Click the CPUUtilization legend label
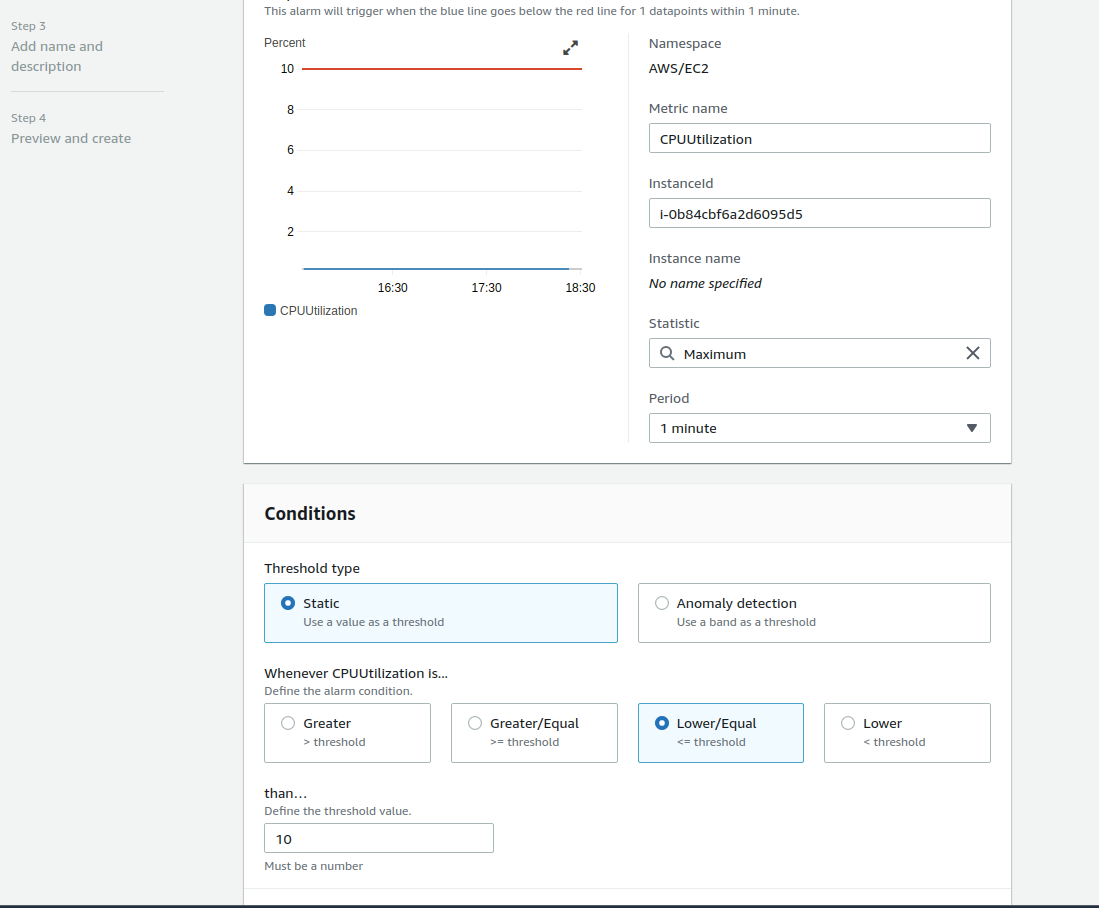The height and width of the screenshot is (908, 1099). coord(318,311)
